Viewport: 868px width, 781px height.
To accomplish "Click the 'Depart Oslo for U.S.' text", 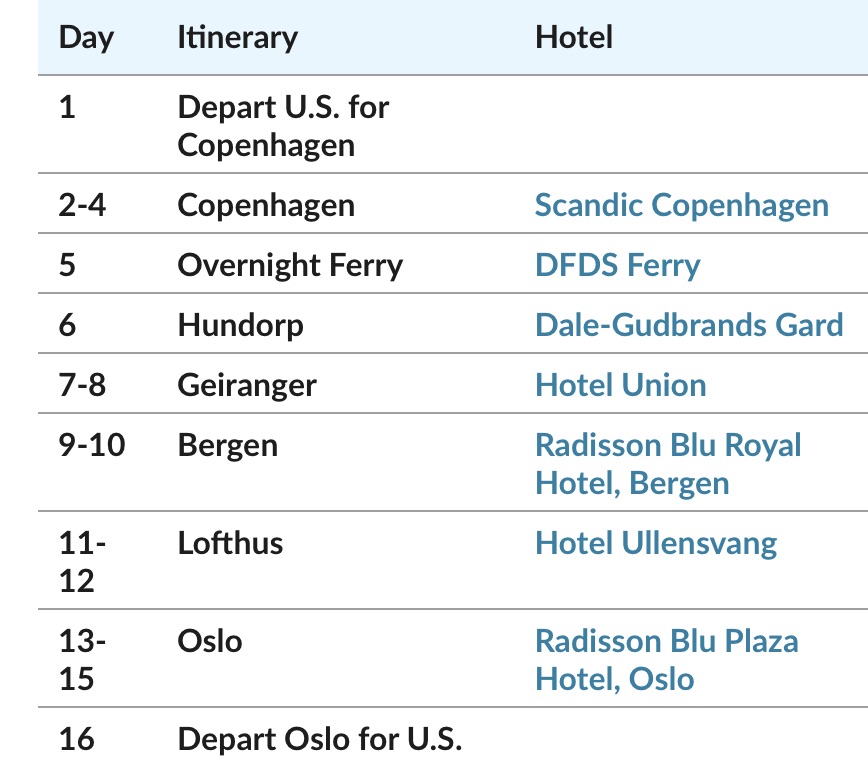I will [x=320, y=739].
